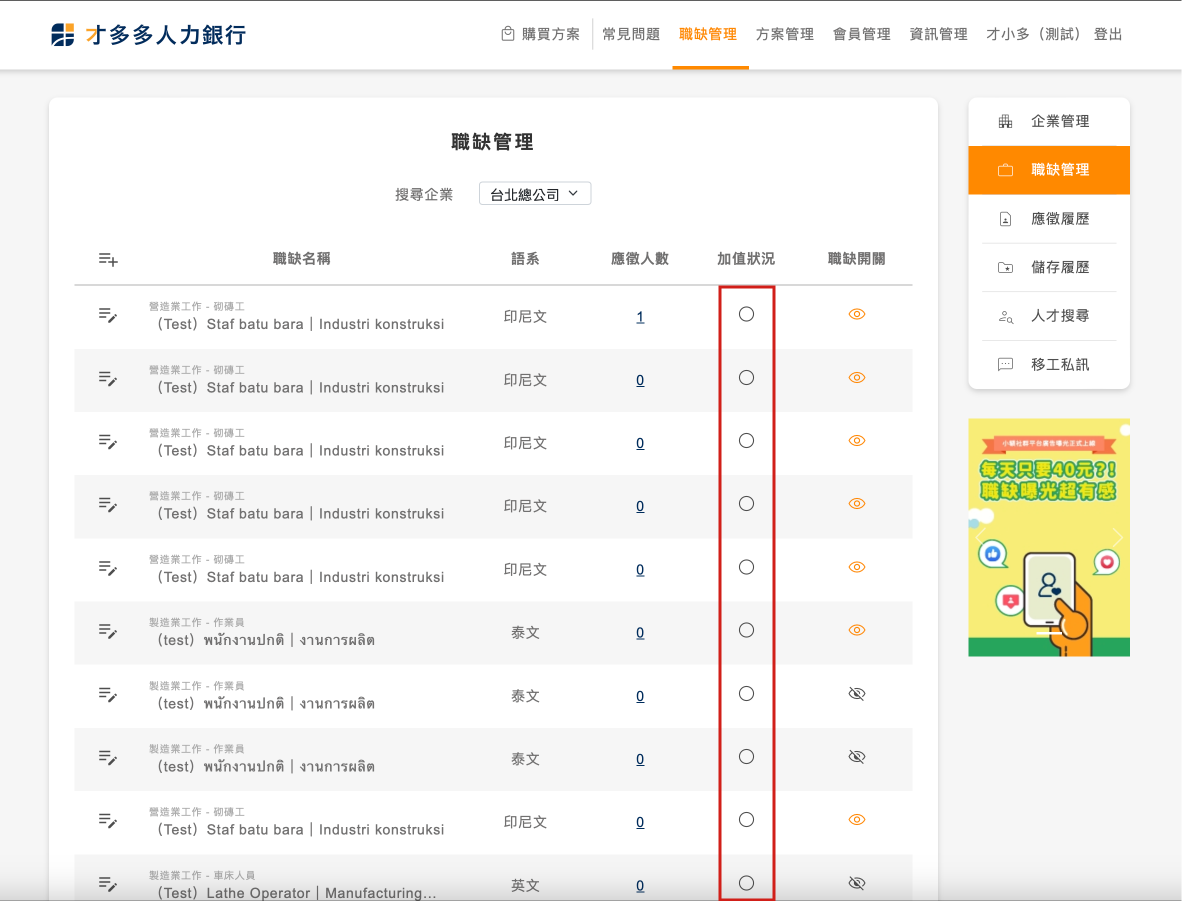Select 加值狀況 radio for Lathe Operator row

[x=746, y=883]
